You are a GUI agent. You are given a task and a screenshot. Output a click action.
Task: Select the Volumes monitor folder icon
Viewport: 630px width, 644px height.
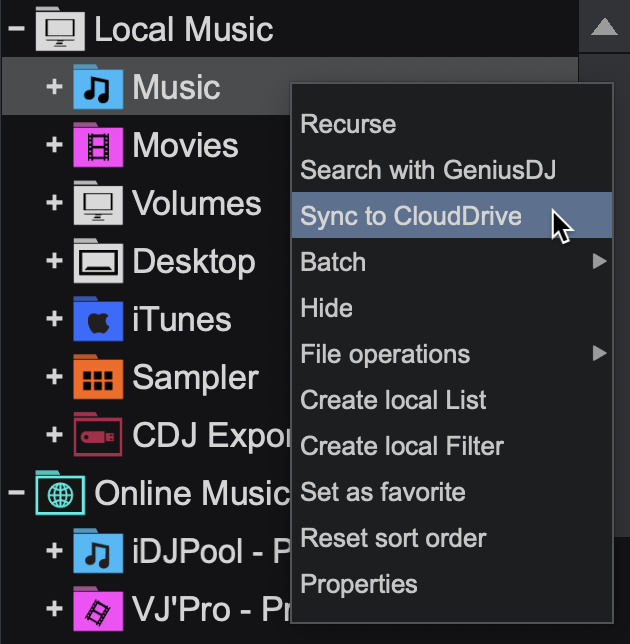pyautogui.click(x=97, y=204)
